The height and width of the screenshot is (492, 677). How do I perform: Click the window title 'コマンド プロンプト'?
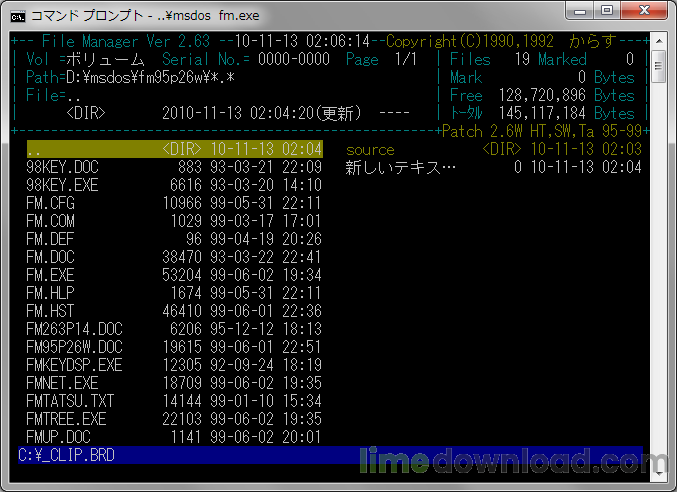click(x=87, y=16)
